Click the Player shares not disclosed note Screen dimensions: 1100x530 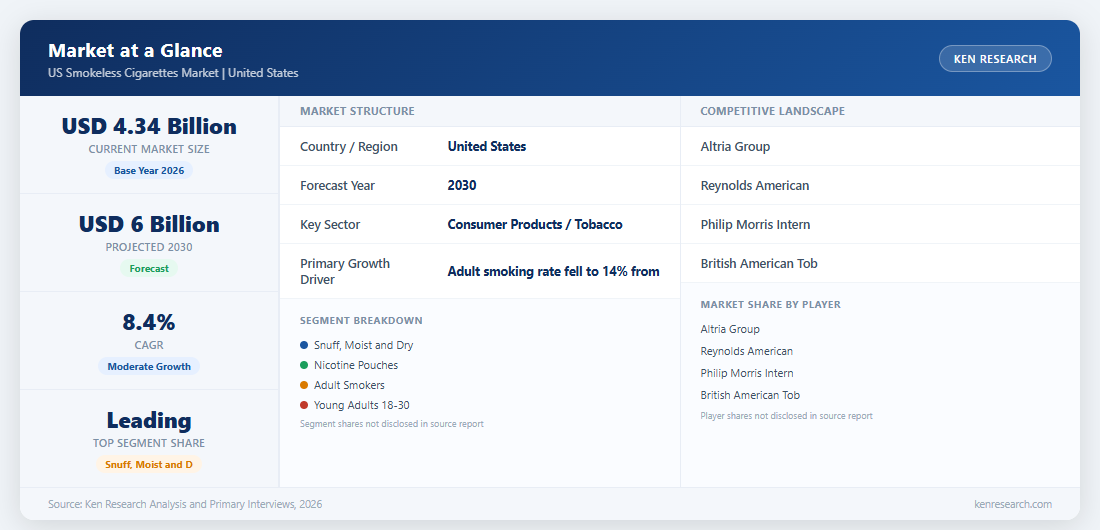click(786, 416)
